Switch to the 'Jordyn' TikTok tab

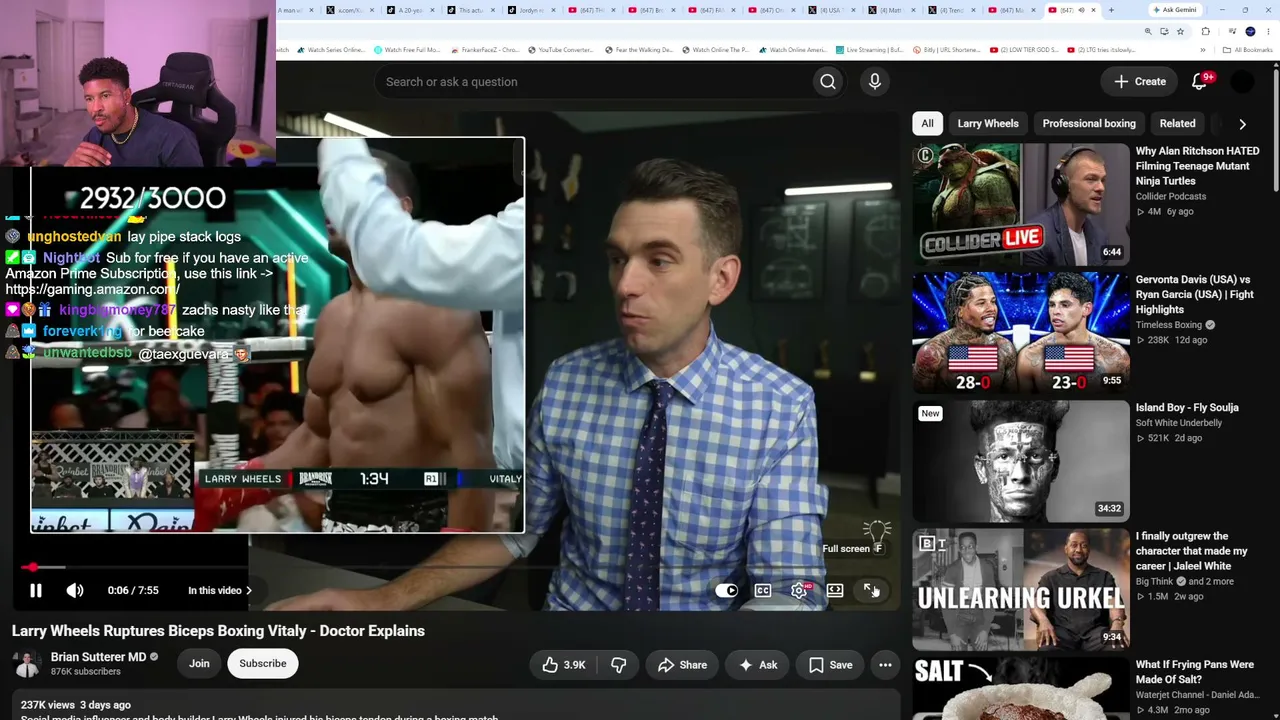tap(530, 10)
